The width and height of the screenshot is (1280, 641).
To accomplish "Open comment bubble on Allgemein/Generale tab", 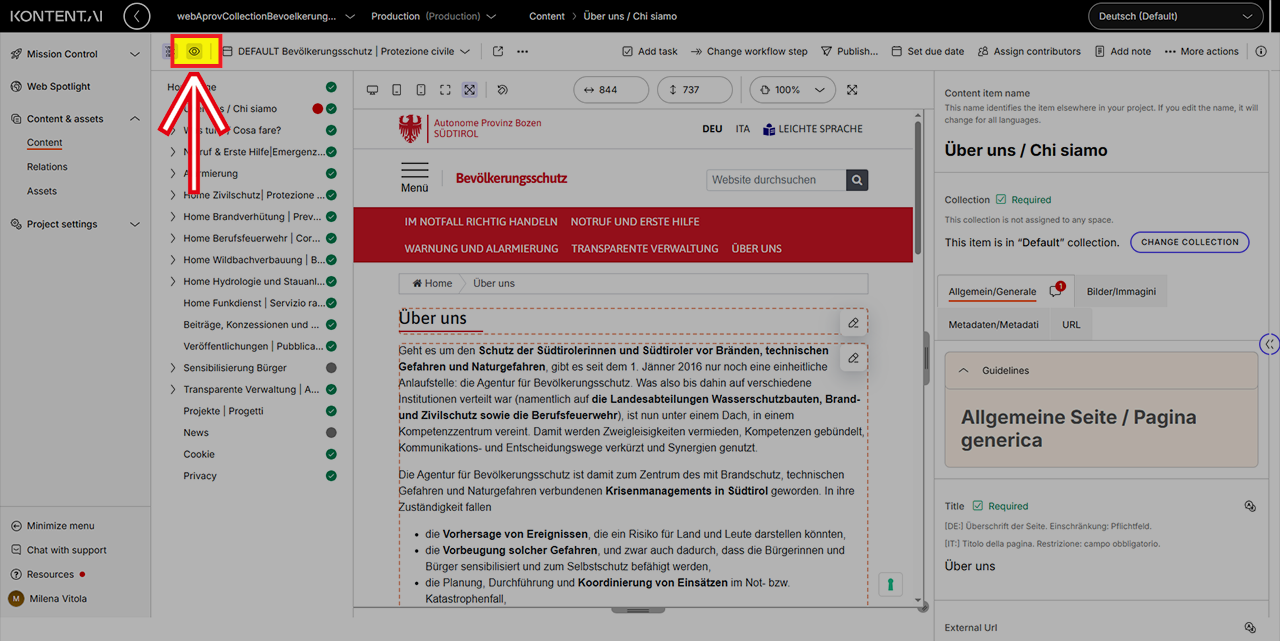I will click(x=1055, y=291).
